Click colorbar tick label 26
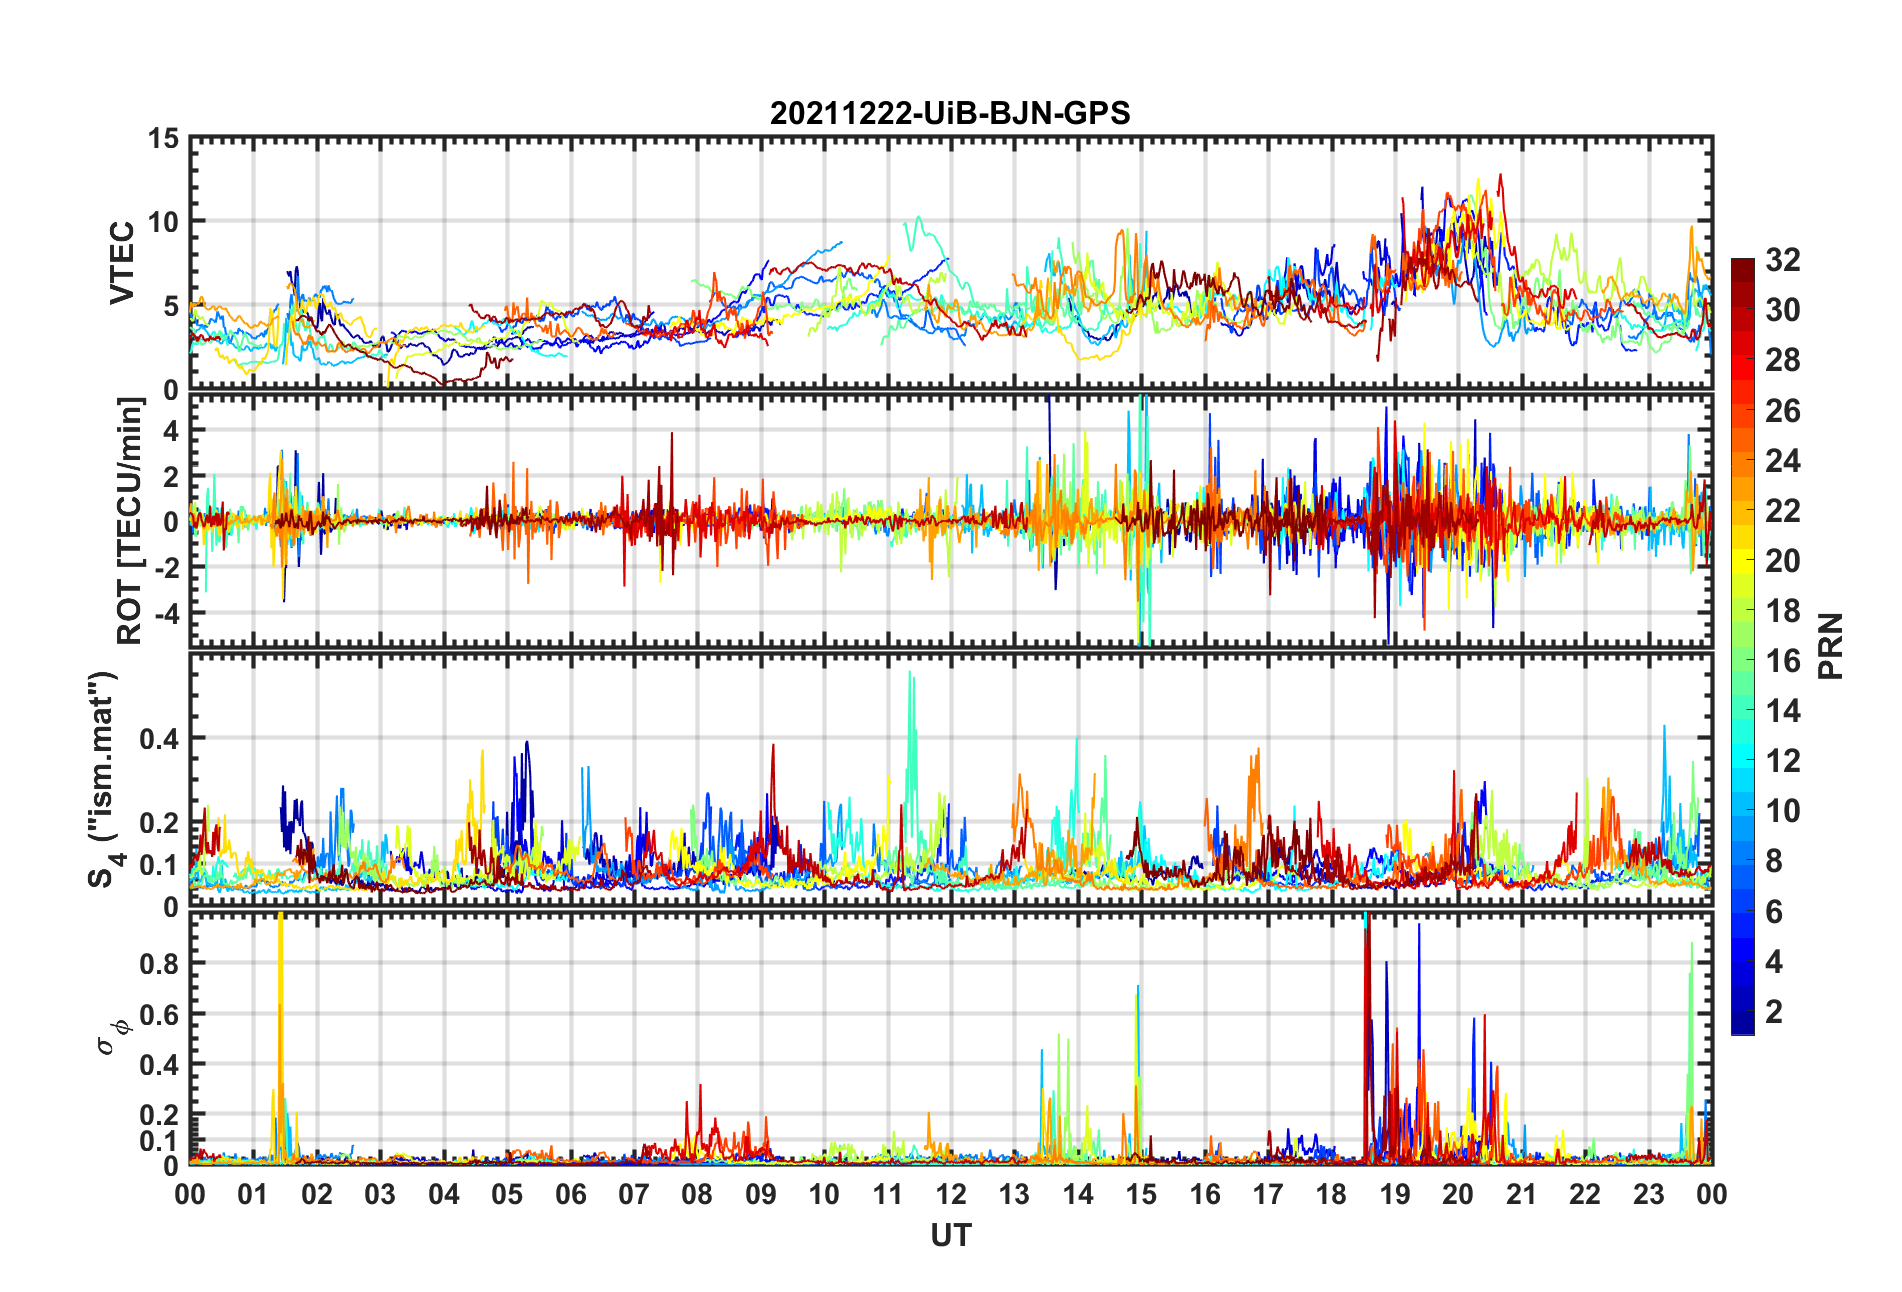The height and width of the screenshot is (1292, 1902). tap(1783, 410)
